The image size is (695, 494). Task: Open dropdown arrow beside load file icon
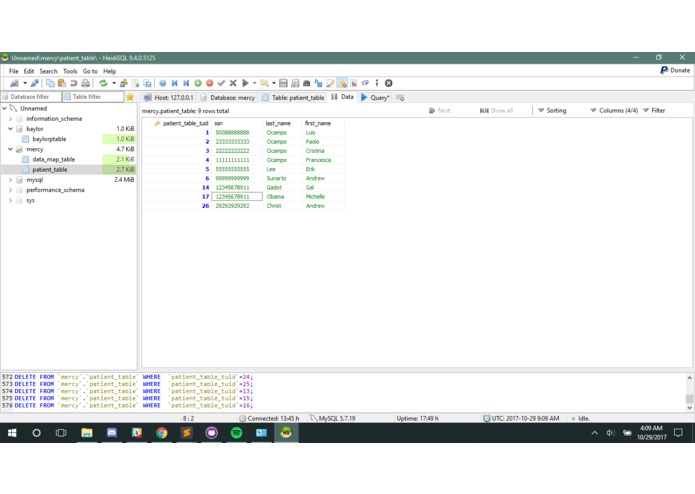tap(274, 83)
